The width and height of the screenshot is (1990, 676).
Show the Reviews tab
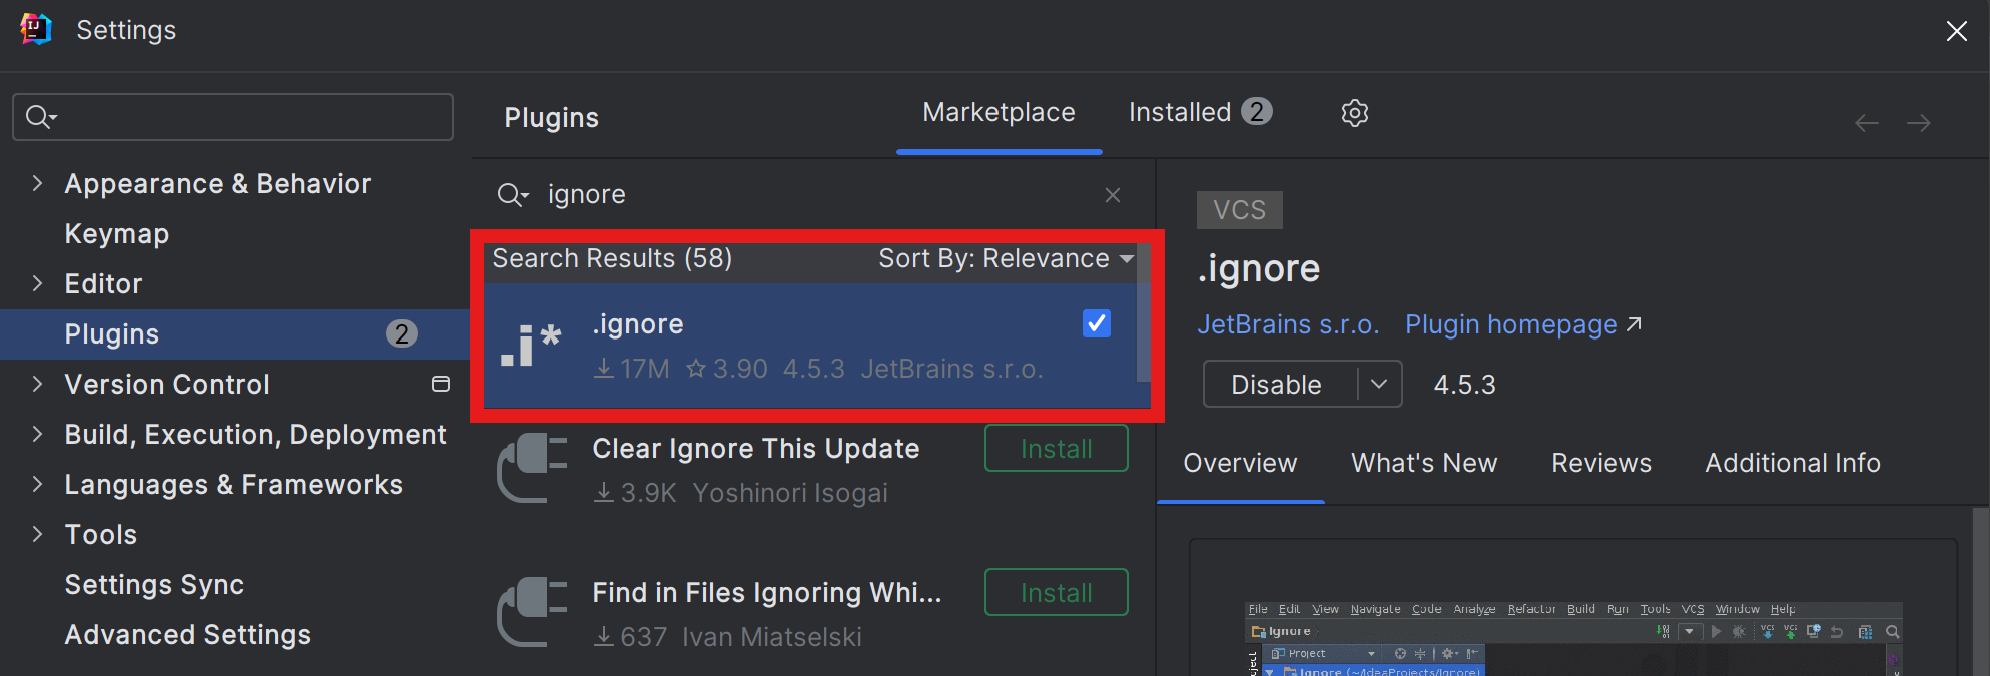(1601, 463)
